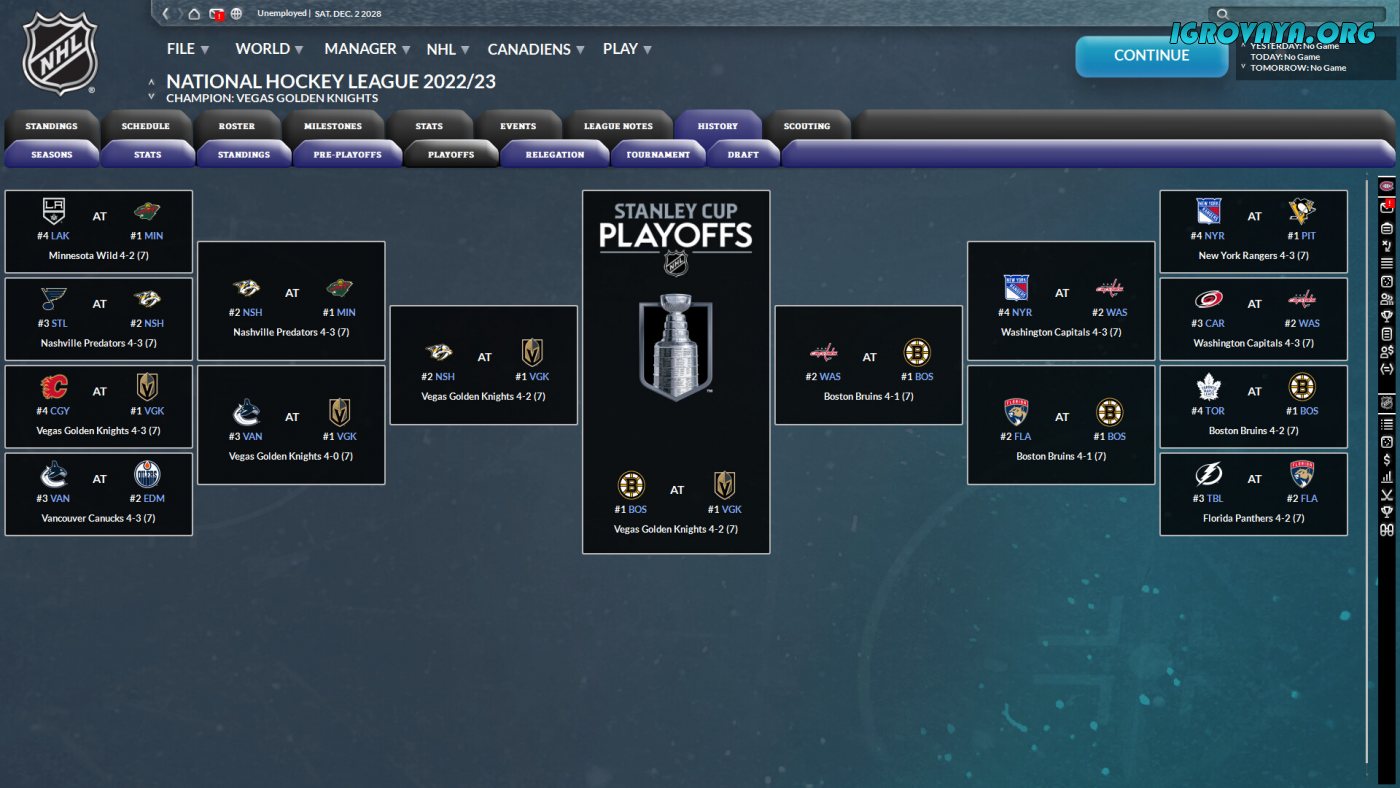
Task: Click the globe icon in the top bar
Action: [236, 14]
